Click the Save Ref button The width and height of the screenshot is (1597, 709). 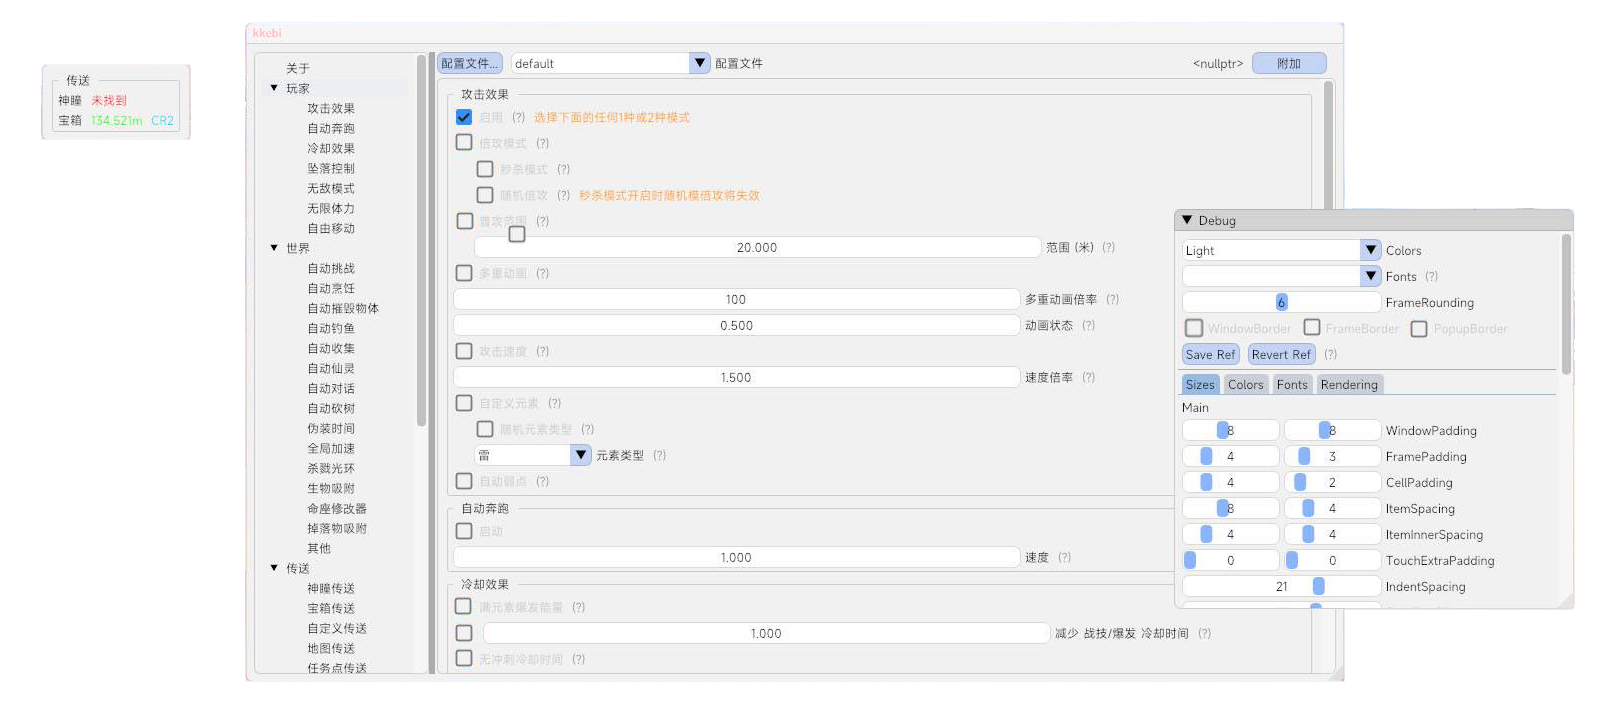[x=1210, y=354]
